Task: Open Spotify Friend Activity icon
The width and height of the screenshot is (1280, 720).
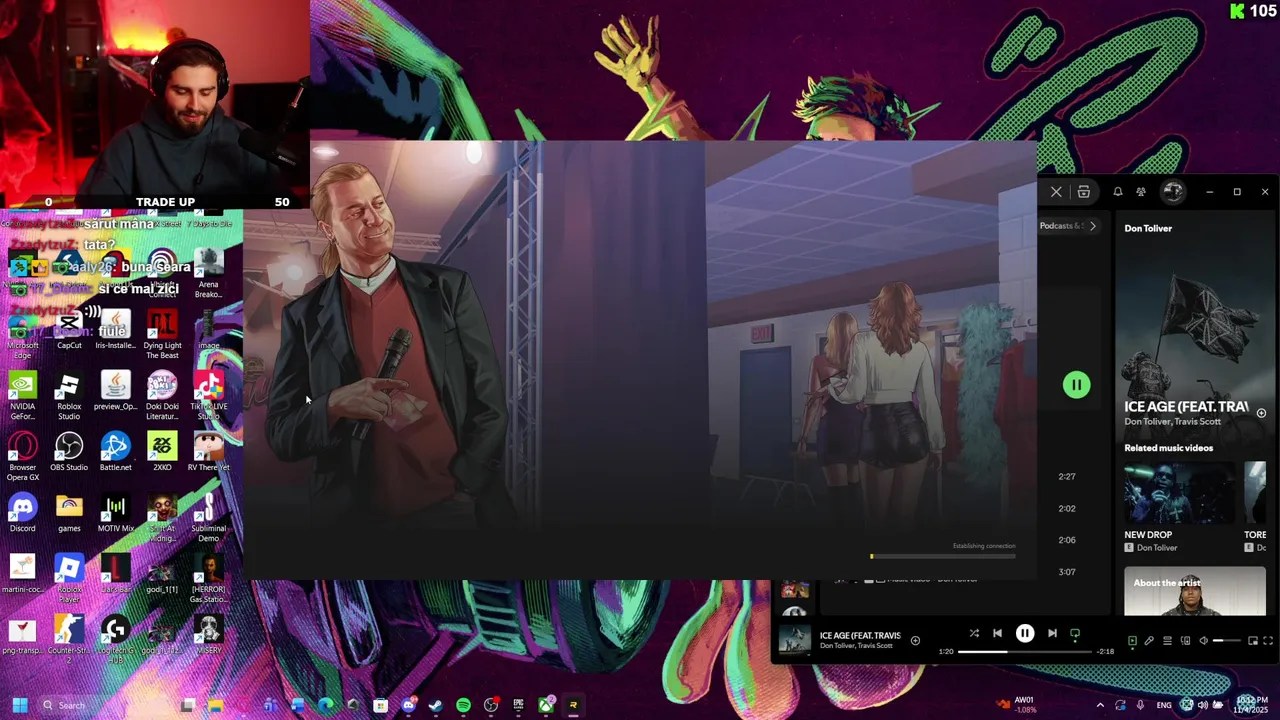Action: point(1141,192)
